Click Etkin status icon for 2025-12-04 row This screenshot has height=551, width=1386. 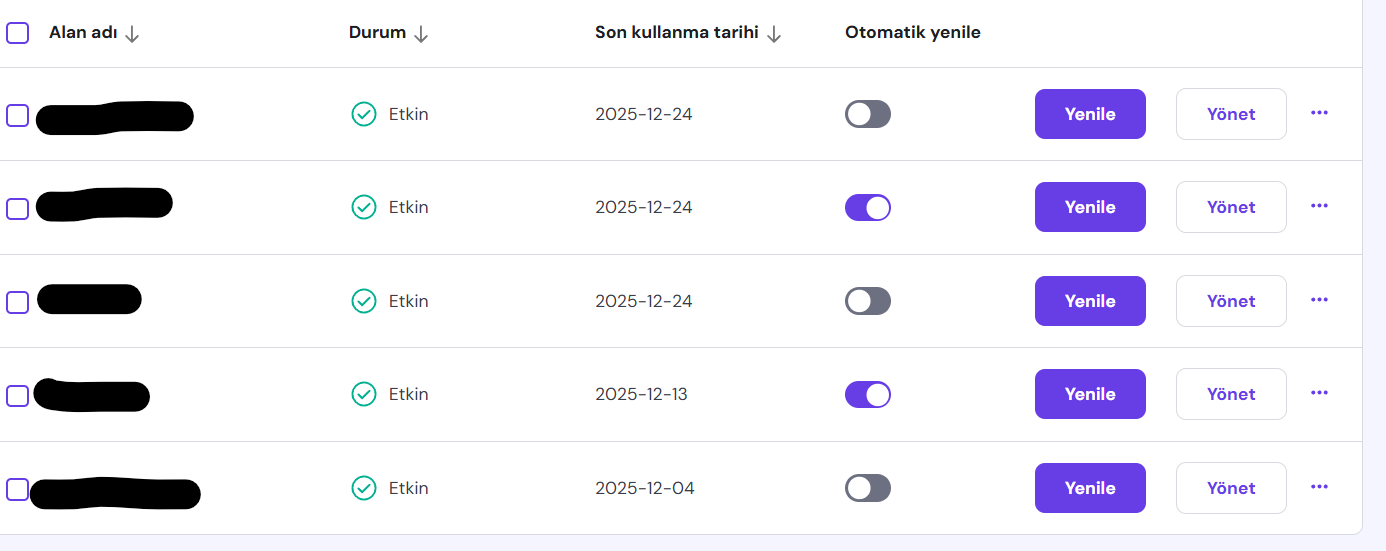[364, 488]
